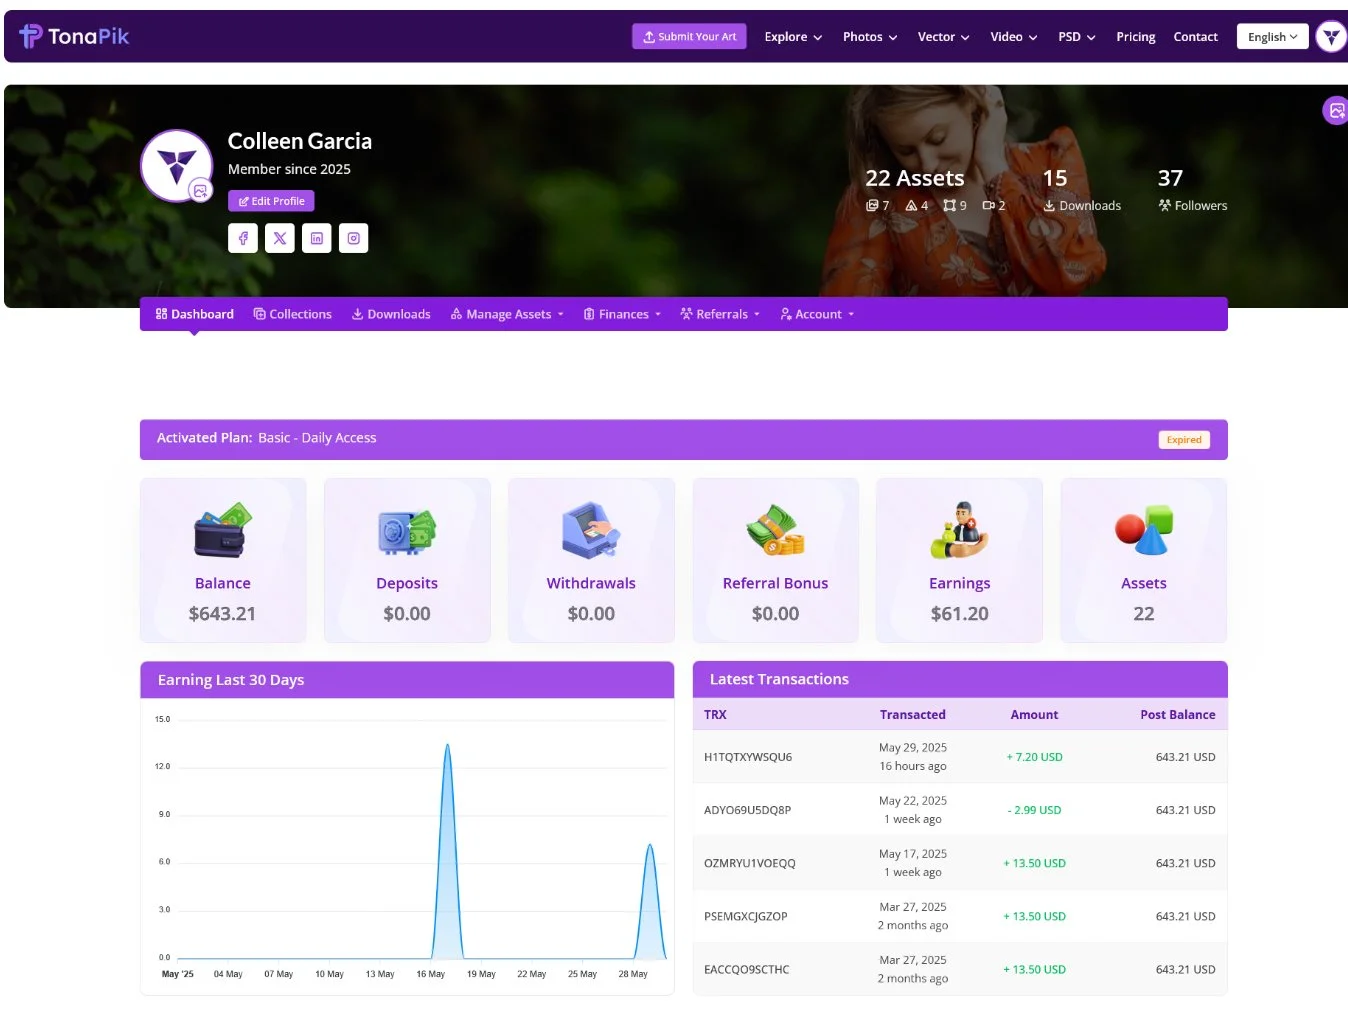Click the TonaPik logo
The image size is (1348, 1015).
[75, 37]
